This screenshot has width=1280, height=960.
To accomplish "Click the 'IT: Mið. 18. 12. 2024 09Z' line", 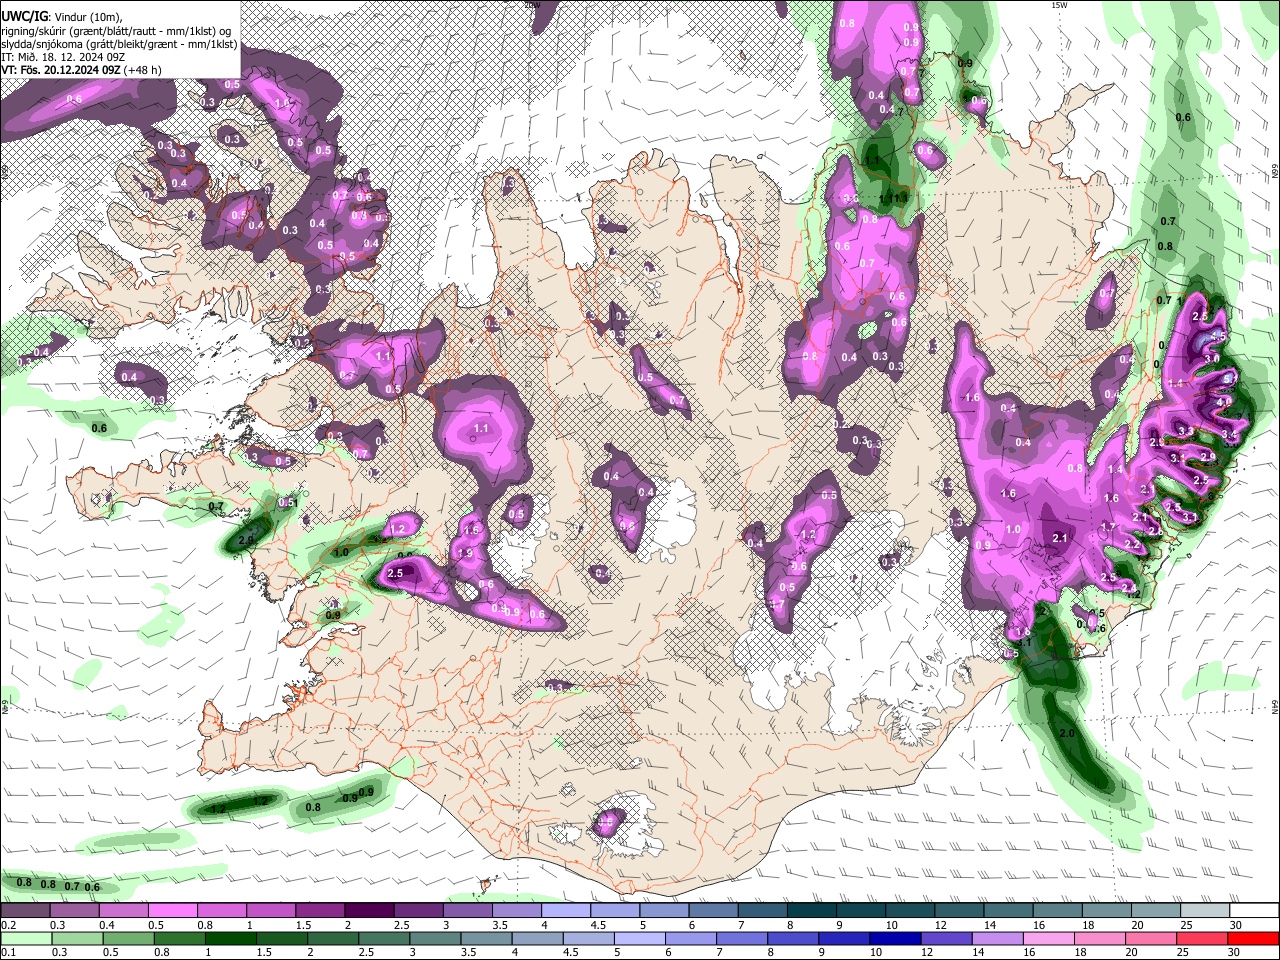I will (x=63, y=57).
